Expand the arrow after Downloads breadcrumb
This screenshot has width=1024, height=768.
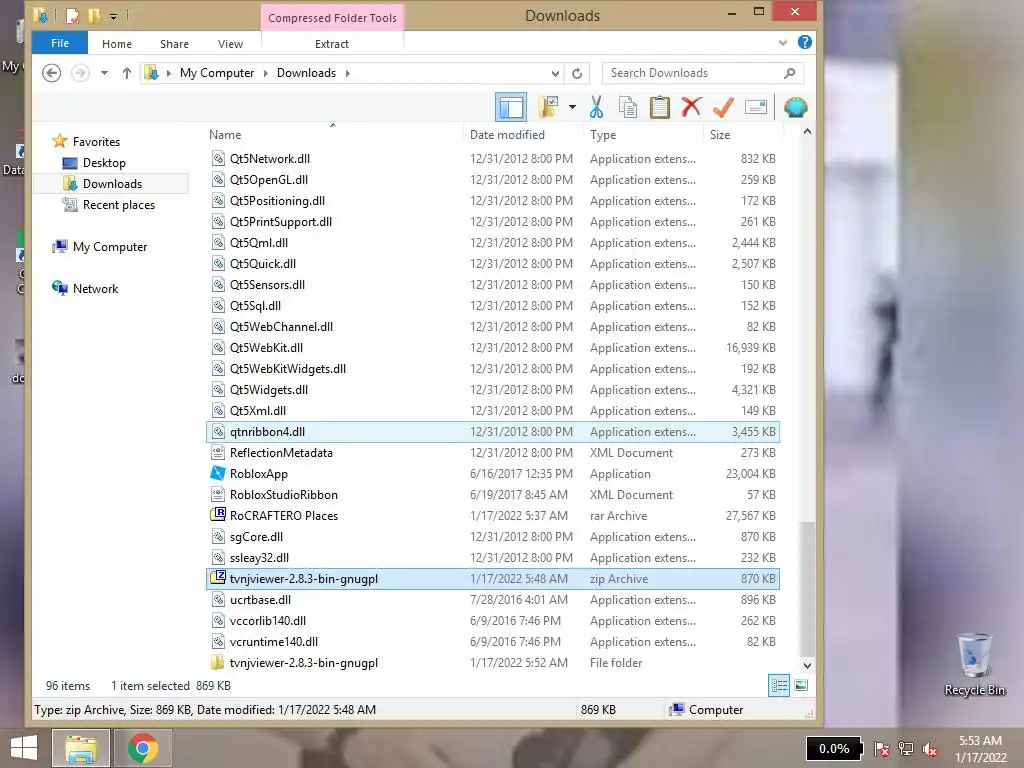[347, 73]
